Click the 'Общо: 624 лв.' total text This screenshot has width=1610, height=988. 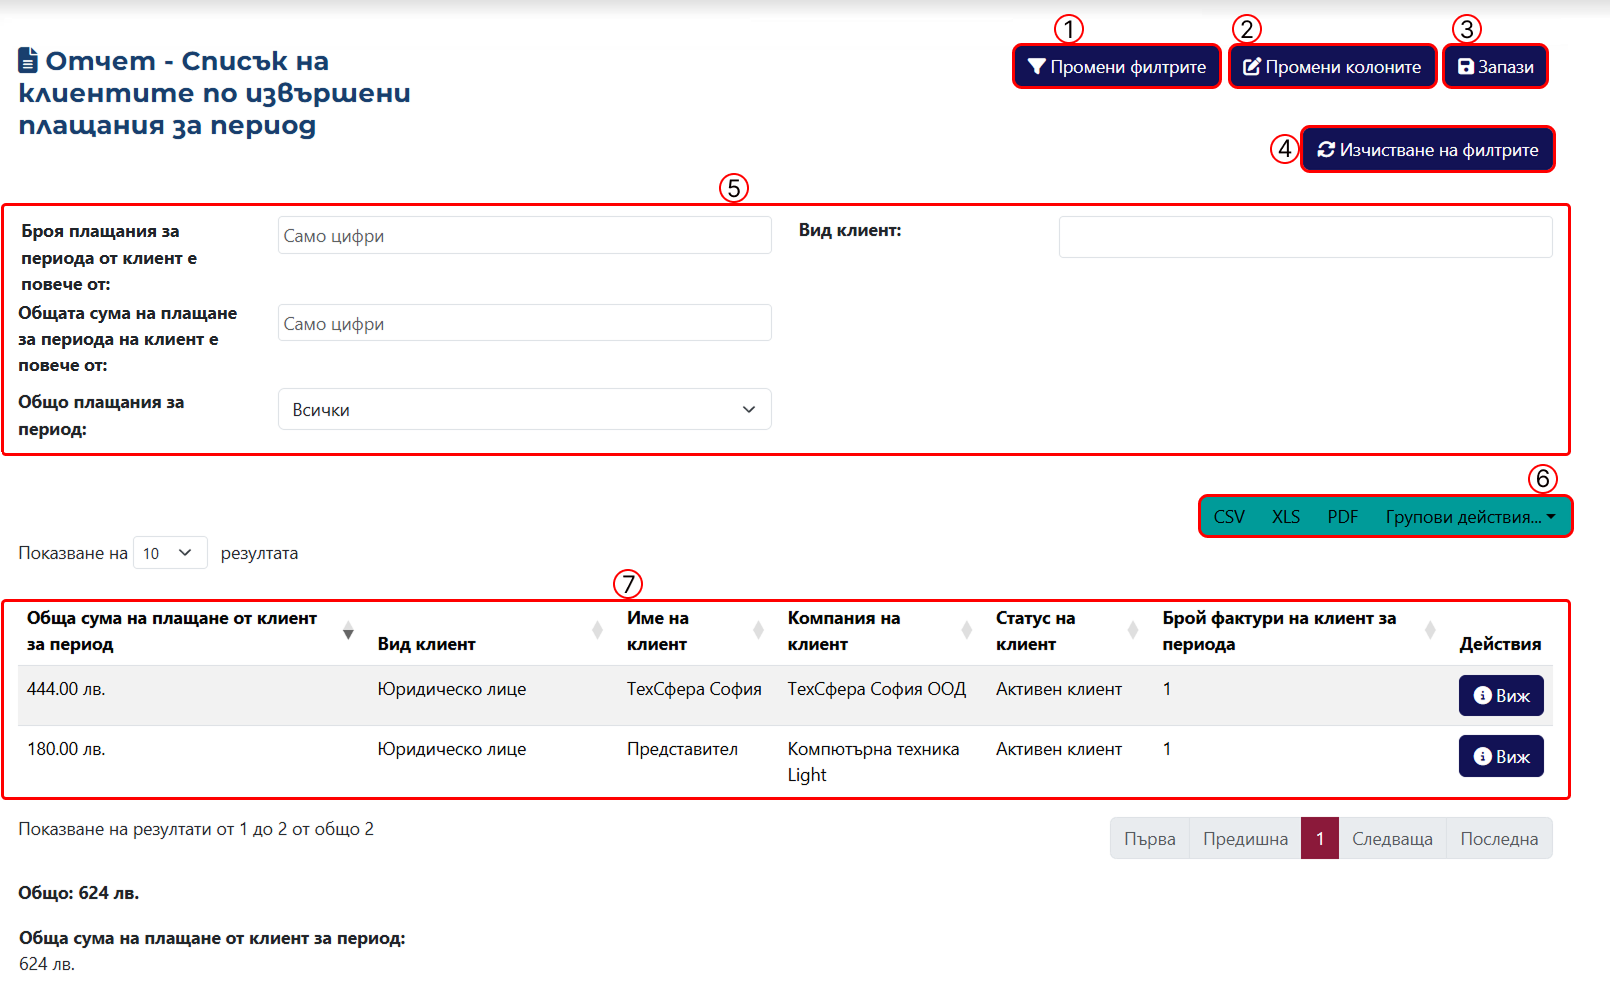point(78,893)
